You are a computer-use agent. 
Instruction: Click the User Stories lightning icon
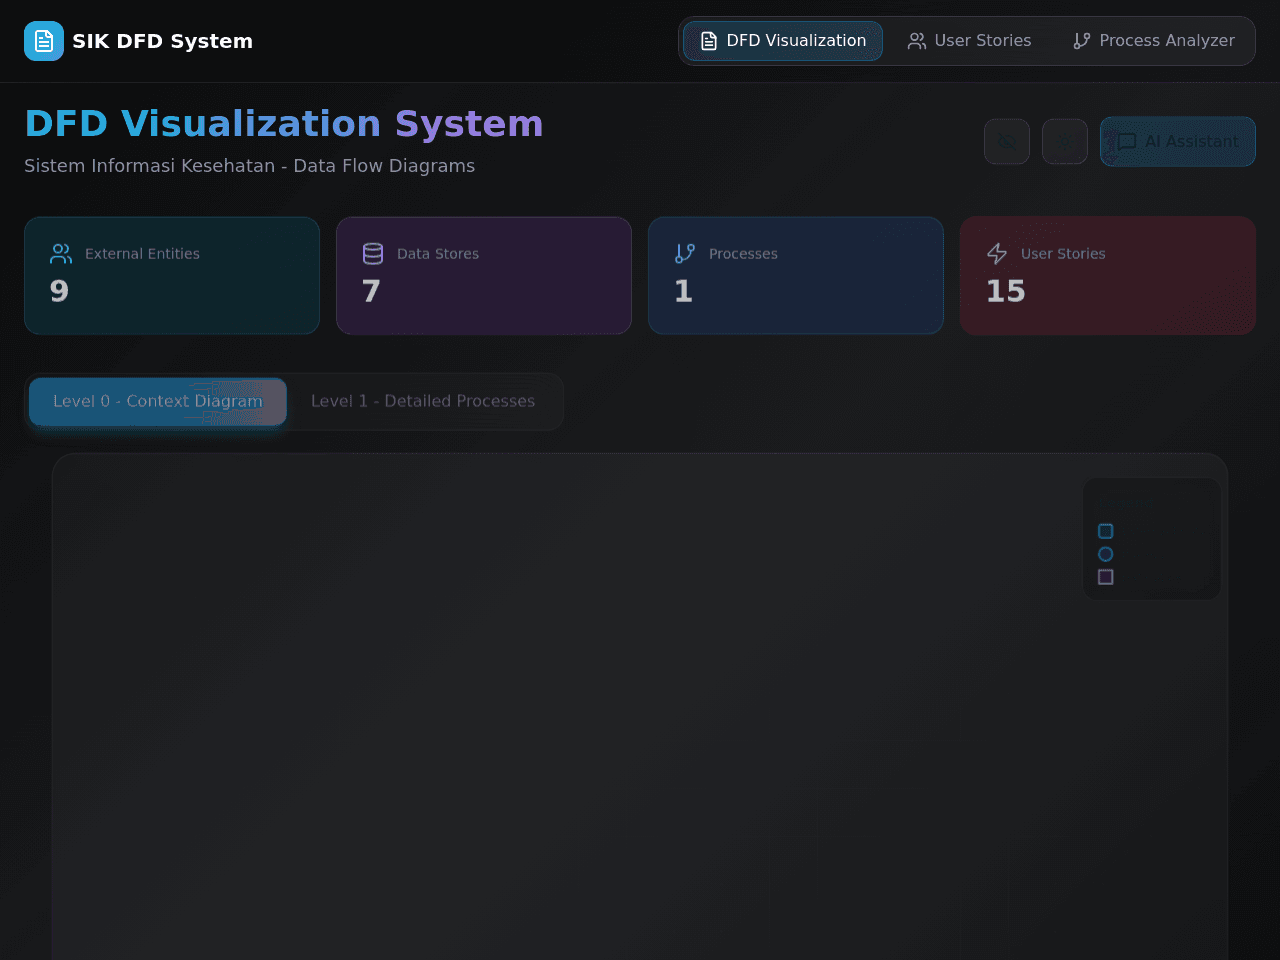tap(997, 254)
